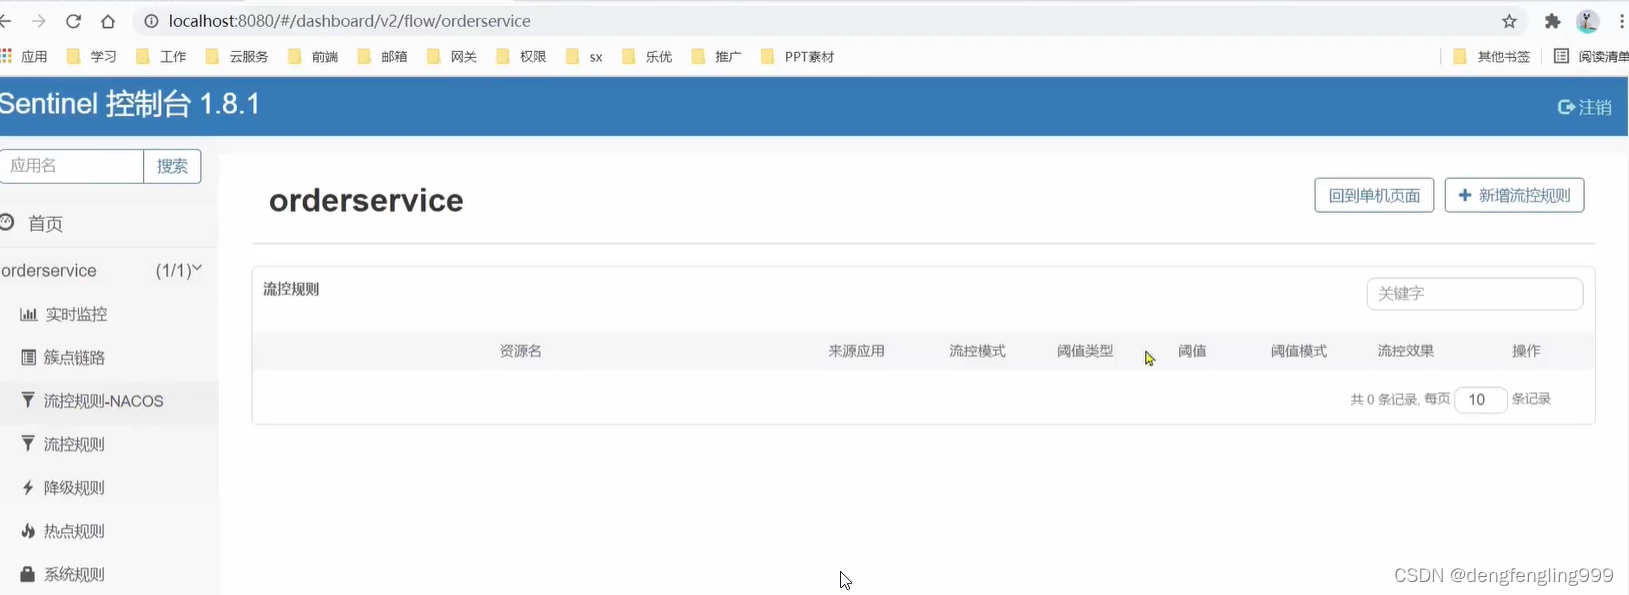Go to 首页 in the sidebar
The height and width of the screenshot is (595, 1629).
[x=45, y=224]
